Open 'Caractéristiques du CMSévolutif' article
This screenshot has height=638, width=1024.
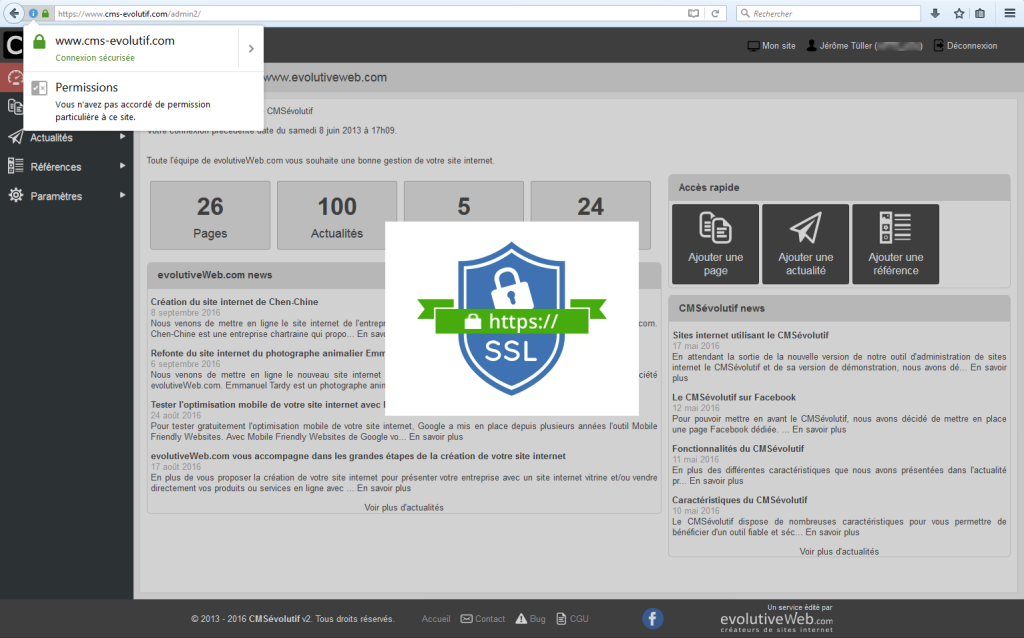(740, 500)
